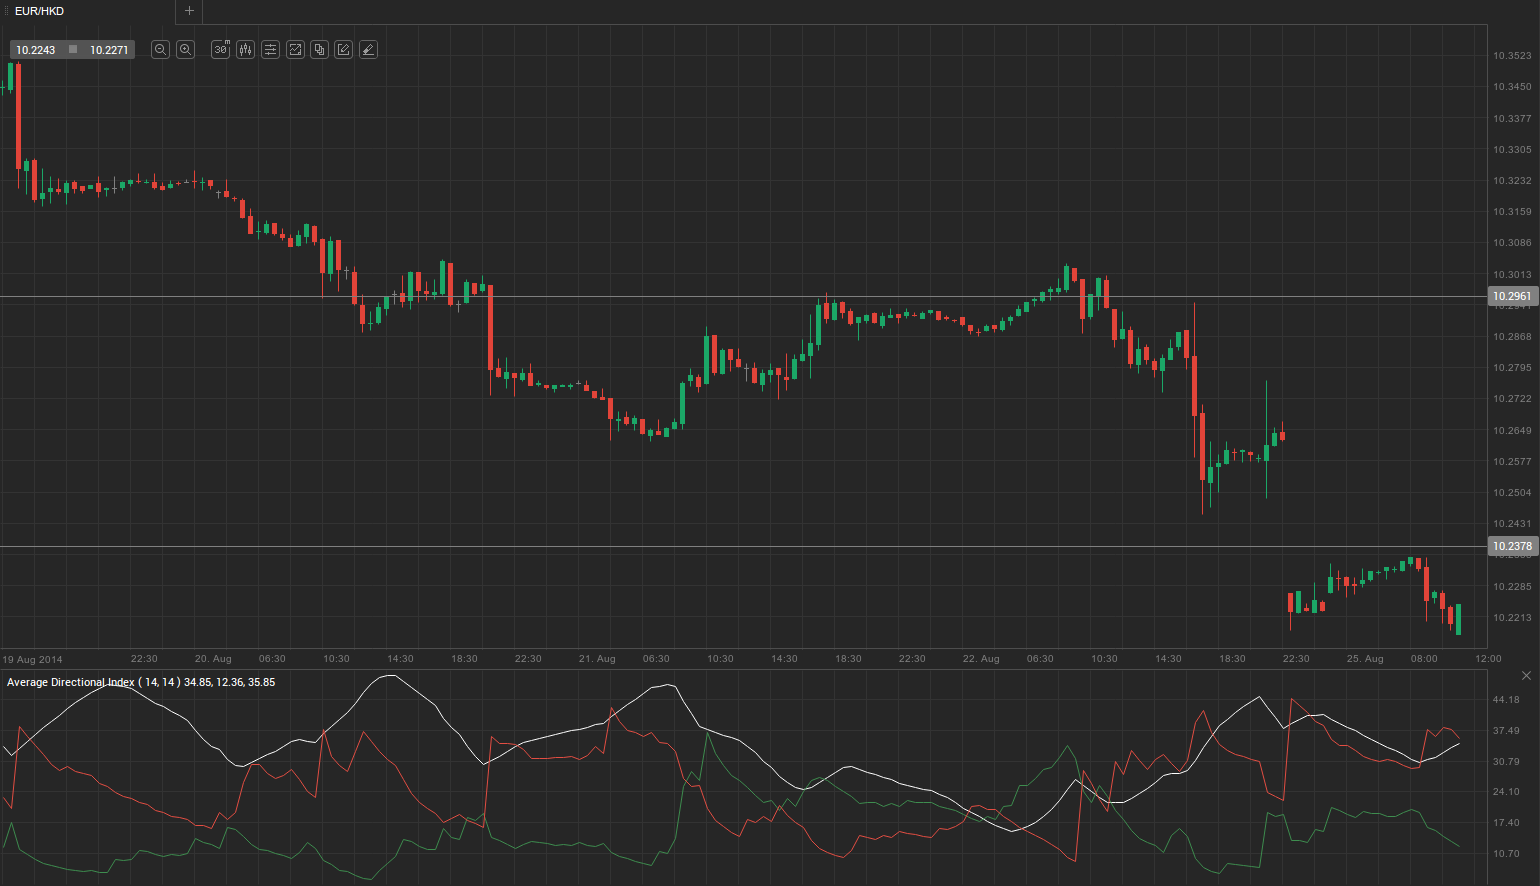Click the overlapping squares copy icon
Image resolution: width=1540 pixels, height=886 pixels.
pos(319,49)
